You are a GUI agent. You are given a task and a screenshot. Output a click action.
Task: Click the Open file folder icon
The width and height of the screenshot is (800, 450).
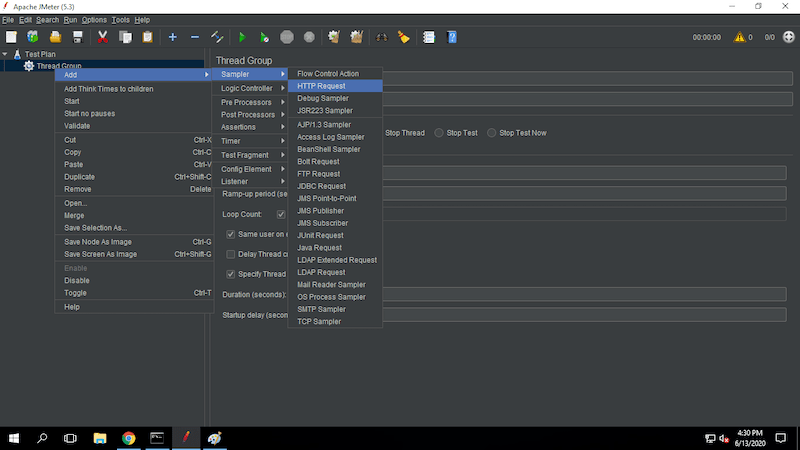pyautogui.click(x=55, y=37)
